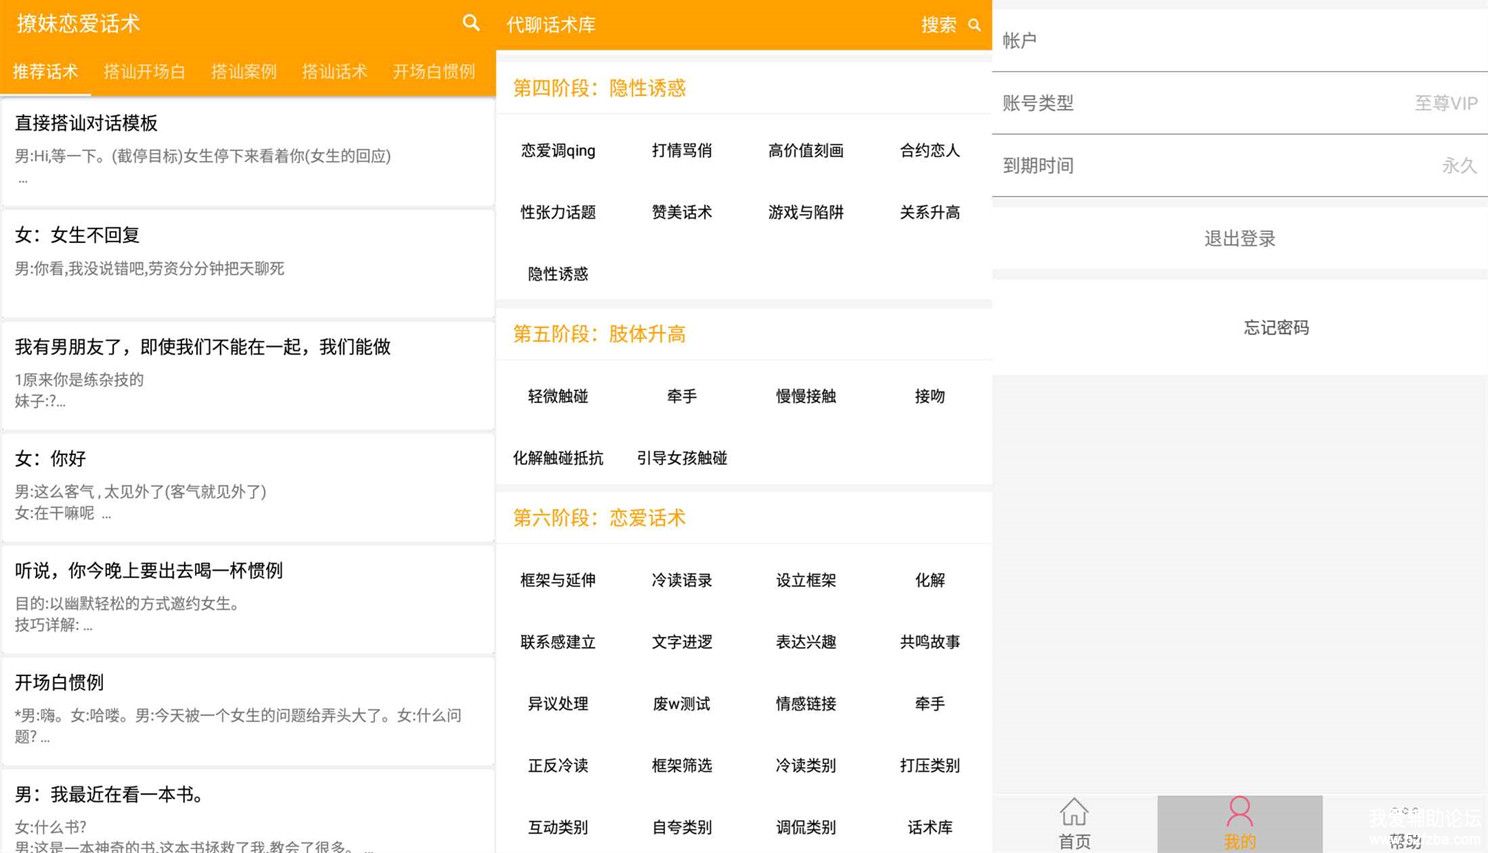Switch to the 开场白惯例 tab
The image size is (1488, 853).
pos(434,71)
